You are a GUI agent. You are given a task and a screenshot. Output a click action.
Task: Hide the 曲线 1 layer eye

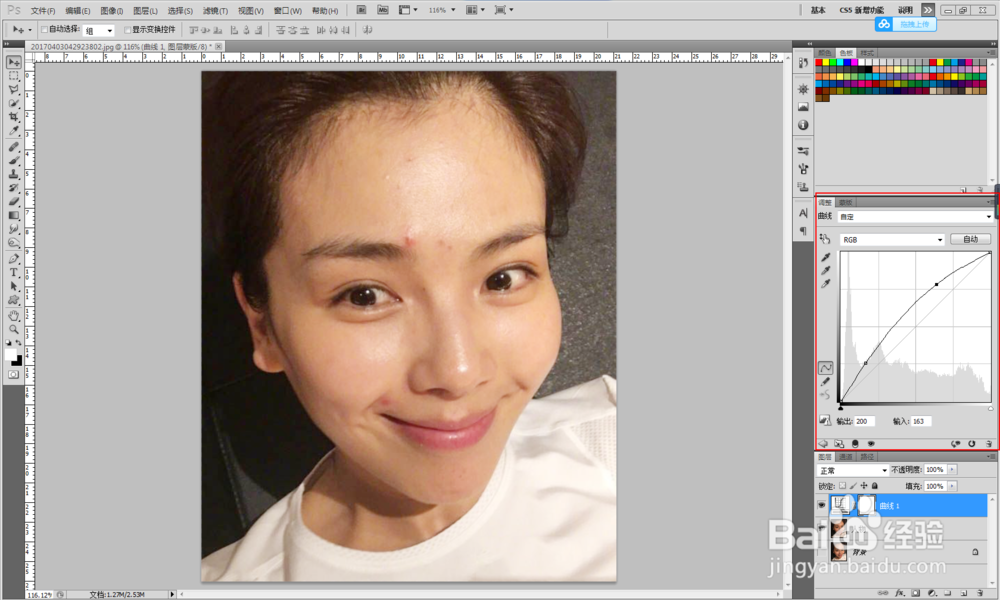pyautogui.click(x=821, y=505)
